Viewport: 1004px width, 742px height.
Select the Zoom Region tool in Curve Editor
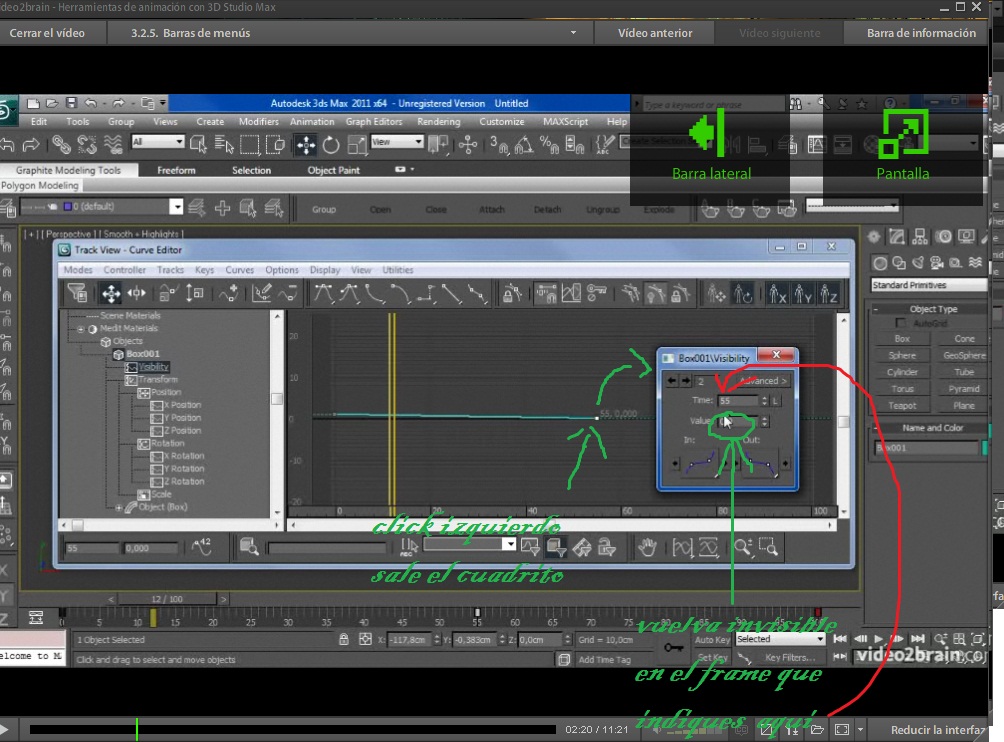pos(768,547)
